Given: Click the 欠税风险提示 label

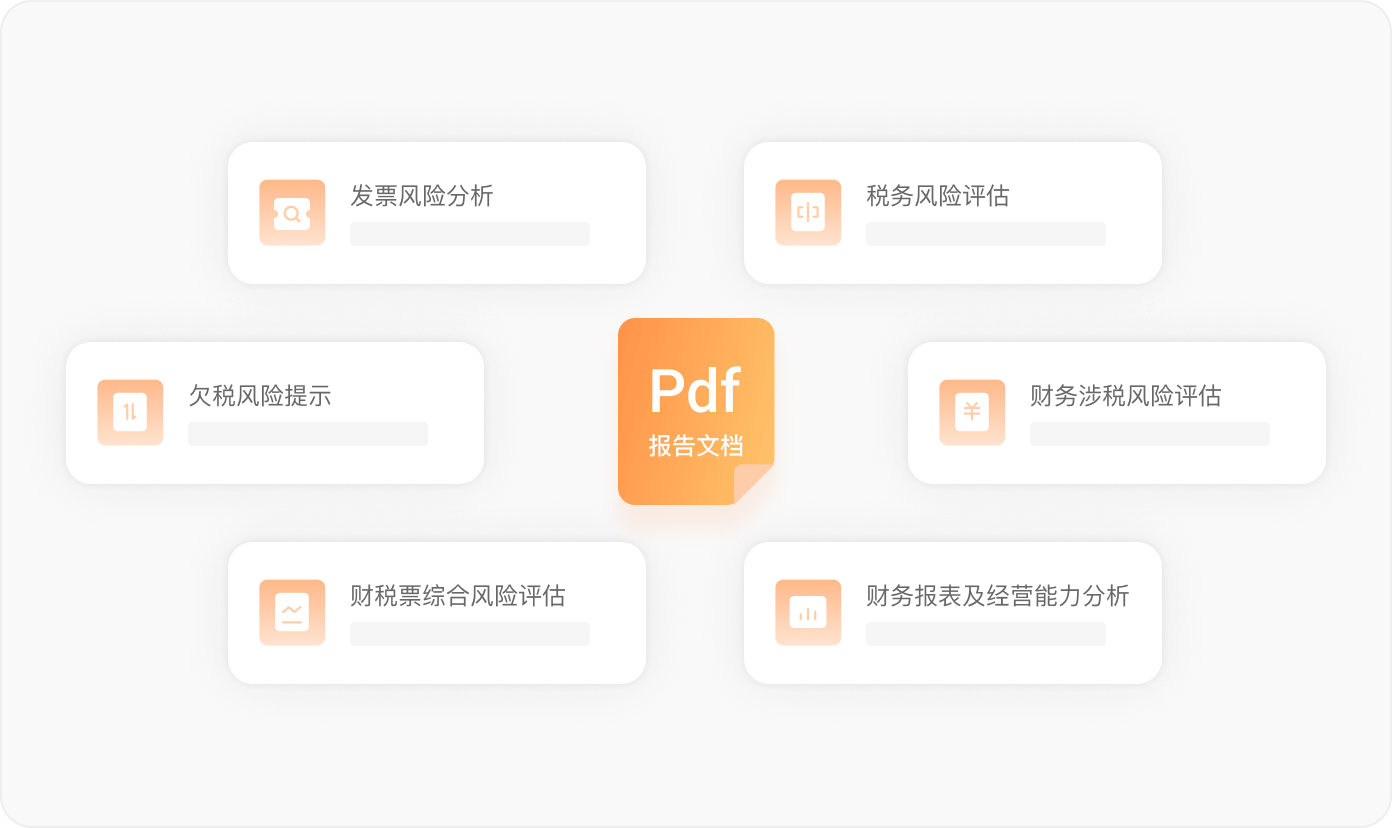Looking at the screenshot, I should tap(259, 396).
